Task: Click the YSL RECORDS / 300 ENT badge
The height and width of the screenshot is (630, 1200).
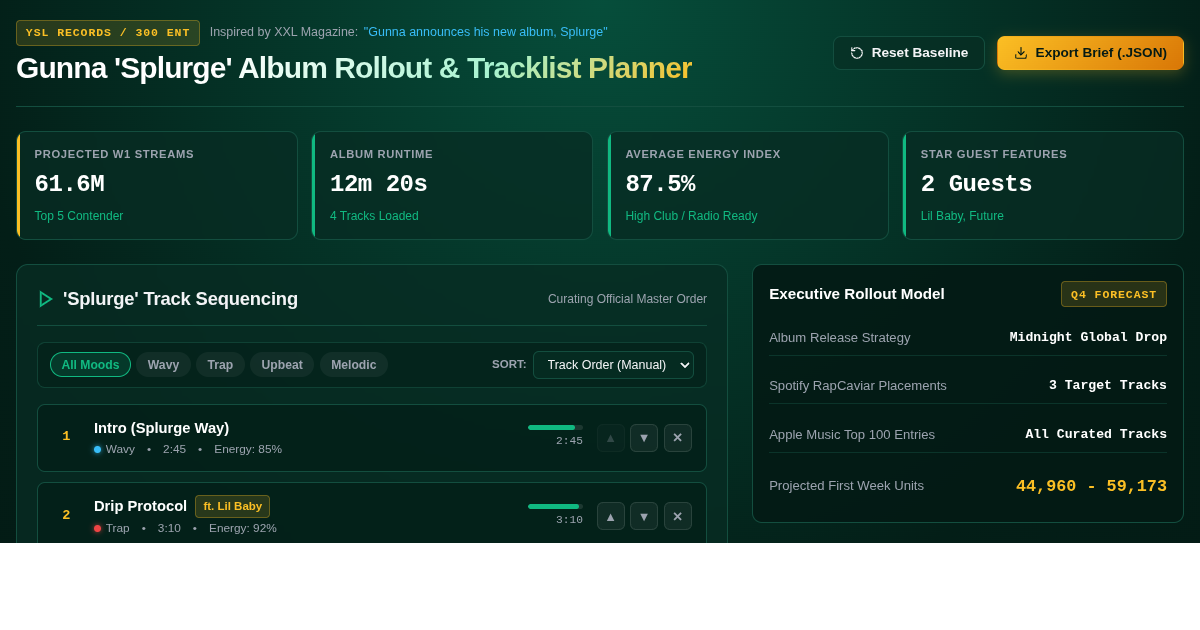Action: (x=108, y=33)
